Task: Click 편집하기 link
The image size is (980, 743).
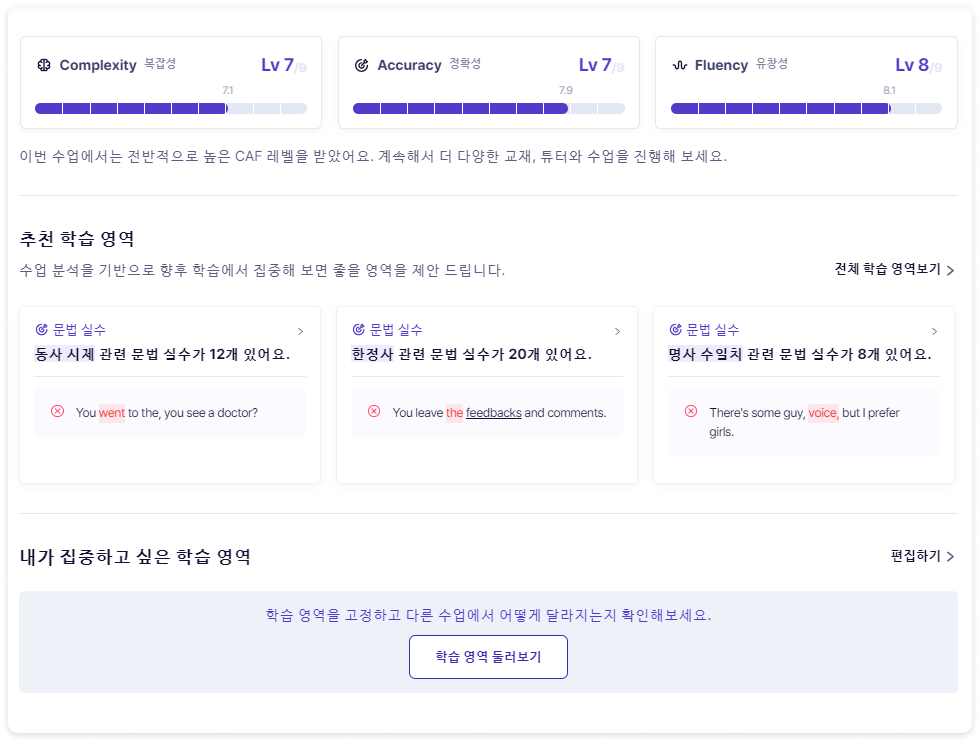Action: tap(922, 556)
